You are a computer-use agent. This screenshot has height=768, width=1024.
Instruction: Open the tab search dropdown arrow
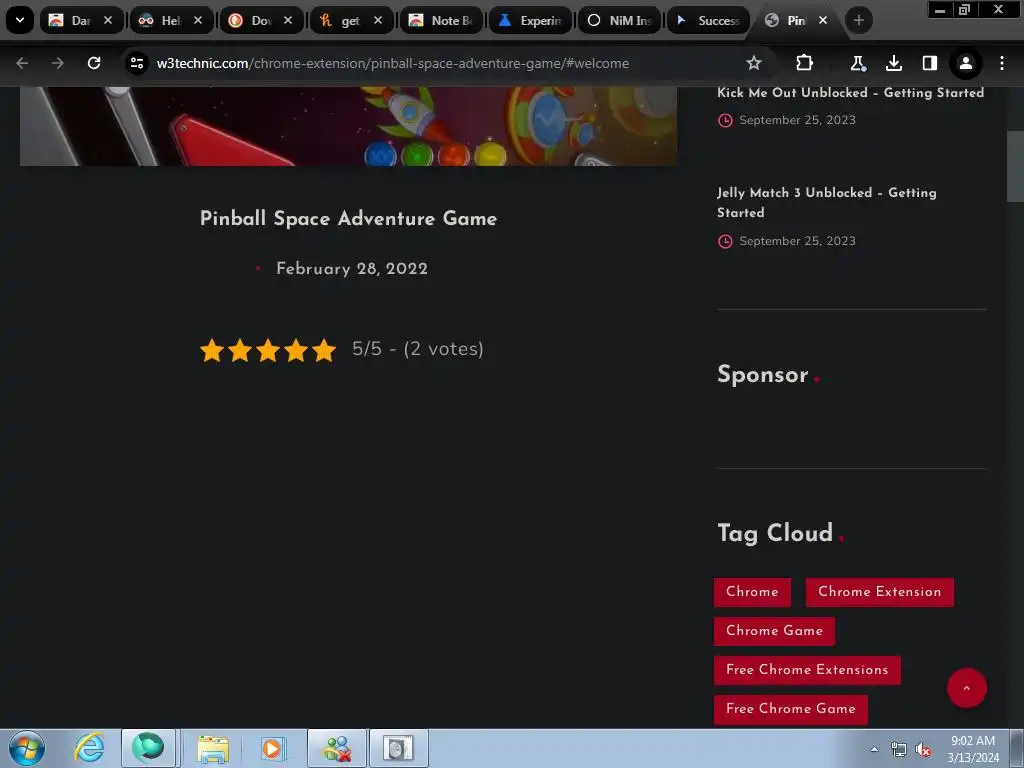tap(20, 20)
